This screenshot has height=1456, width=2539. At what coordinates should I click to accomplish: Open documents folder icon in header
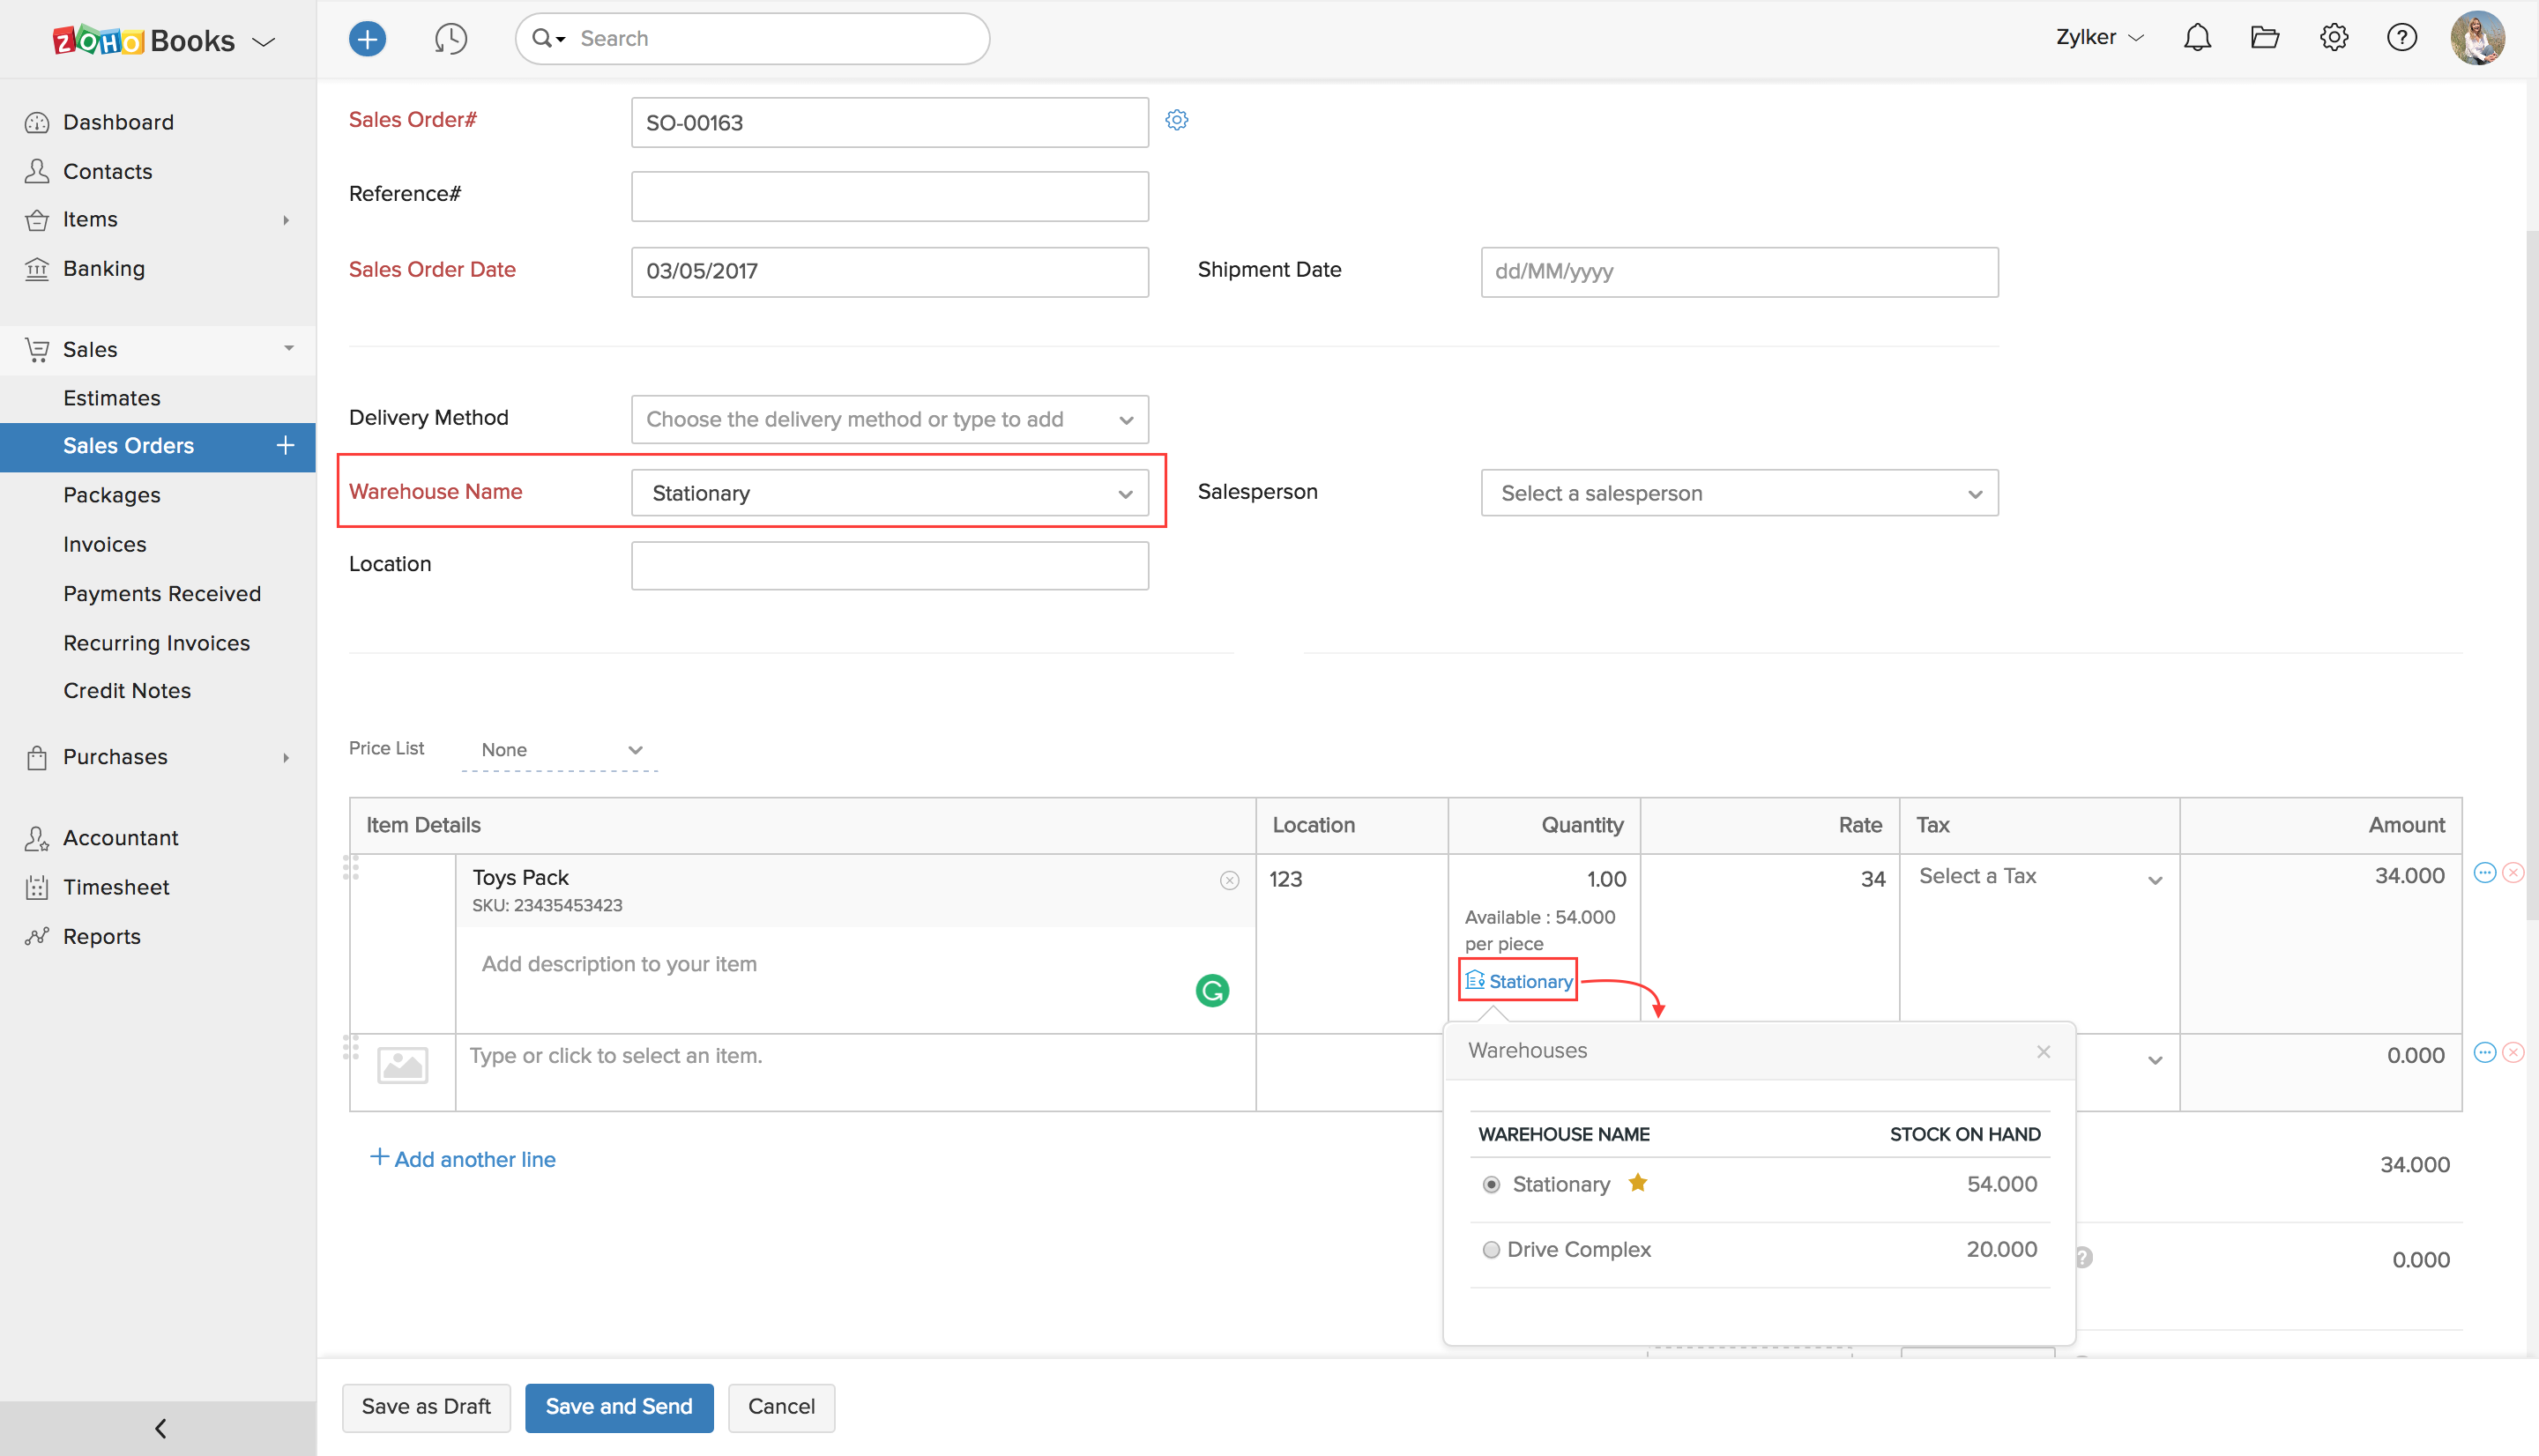(2264, 38)
